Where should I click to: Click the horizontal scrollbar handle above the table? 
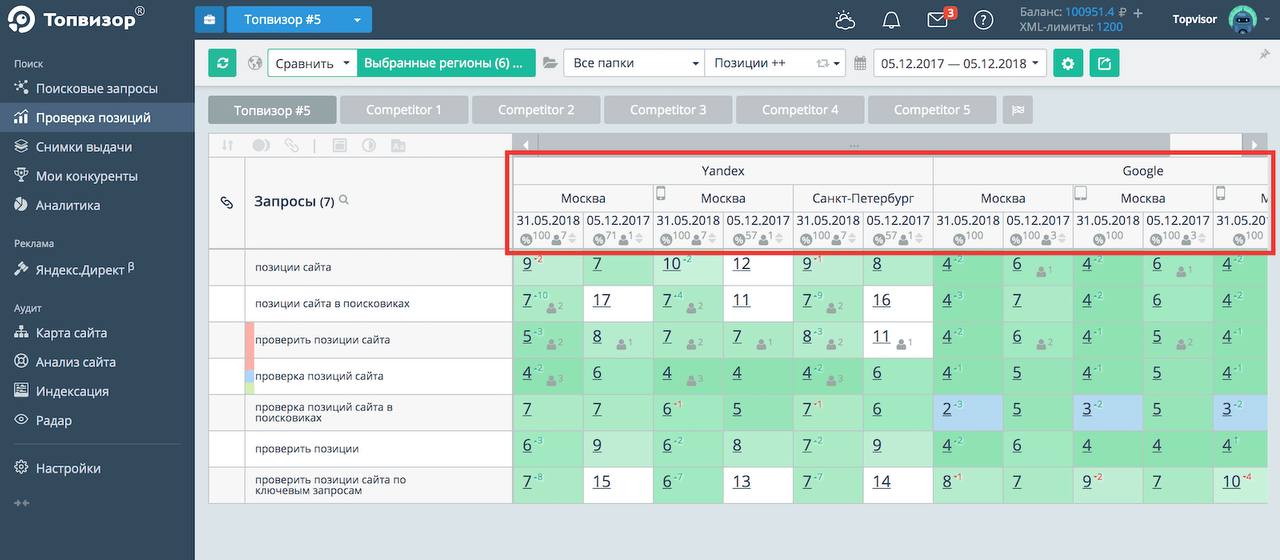point(853,145)
